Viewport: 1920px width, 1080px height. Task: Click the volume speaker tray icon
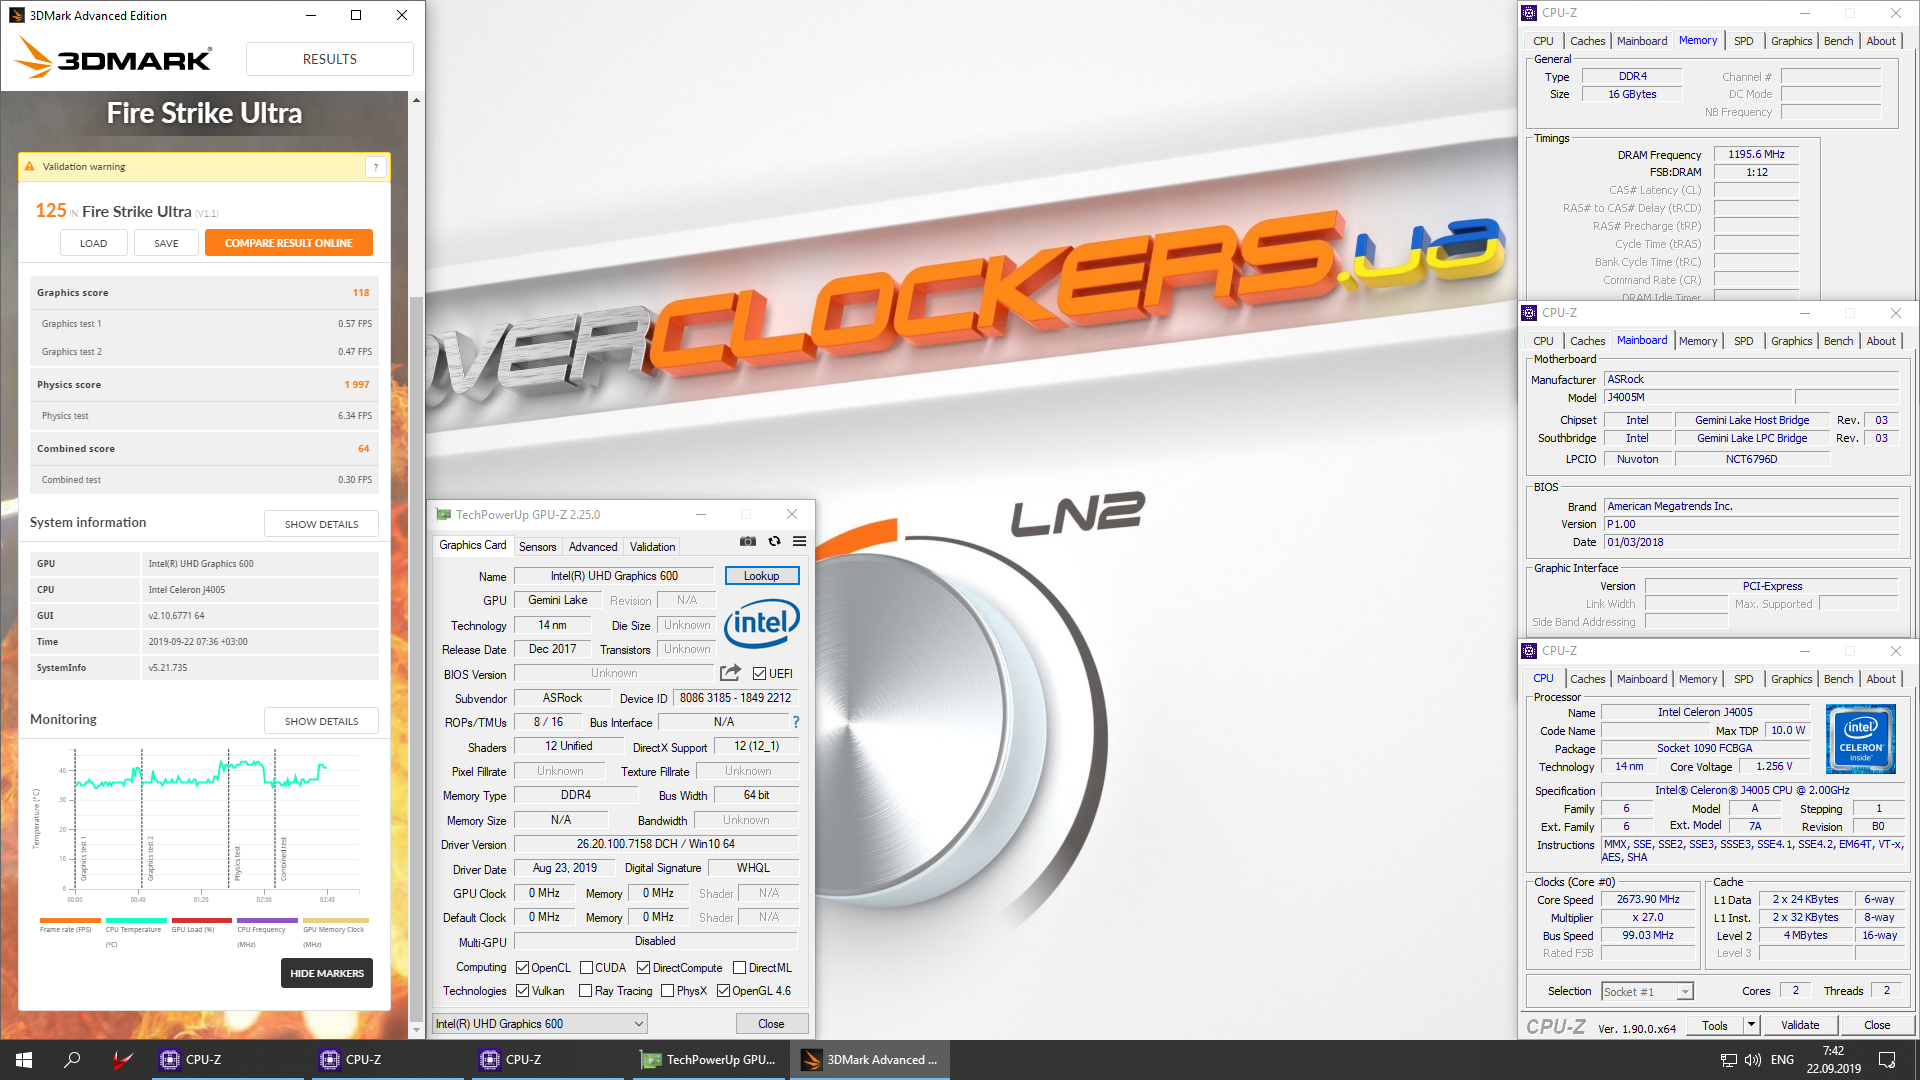(1752, 1060)
